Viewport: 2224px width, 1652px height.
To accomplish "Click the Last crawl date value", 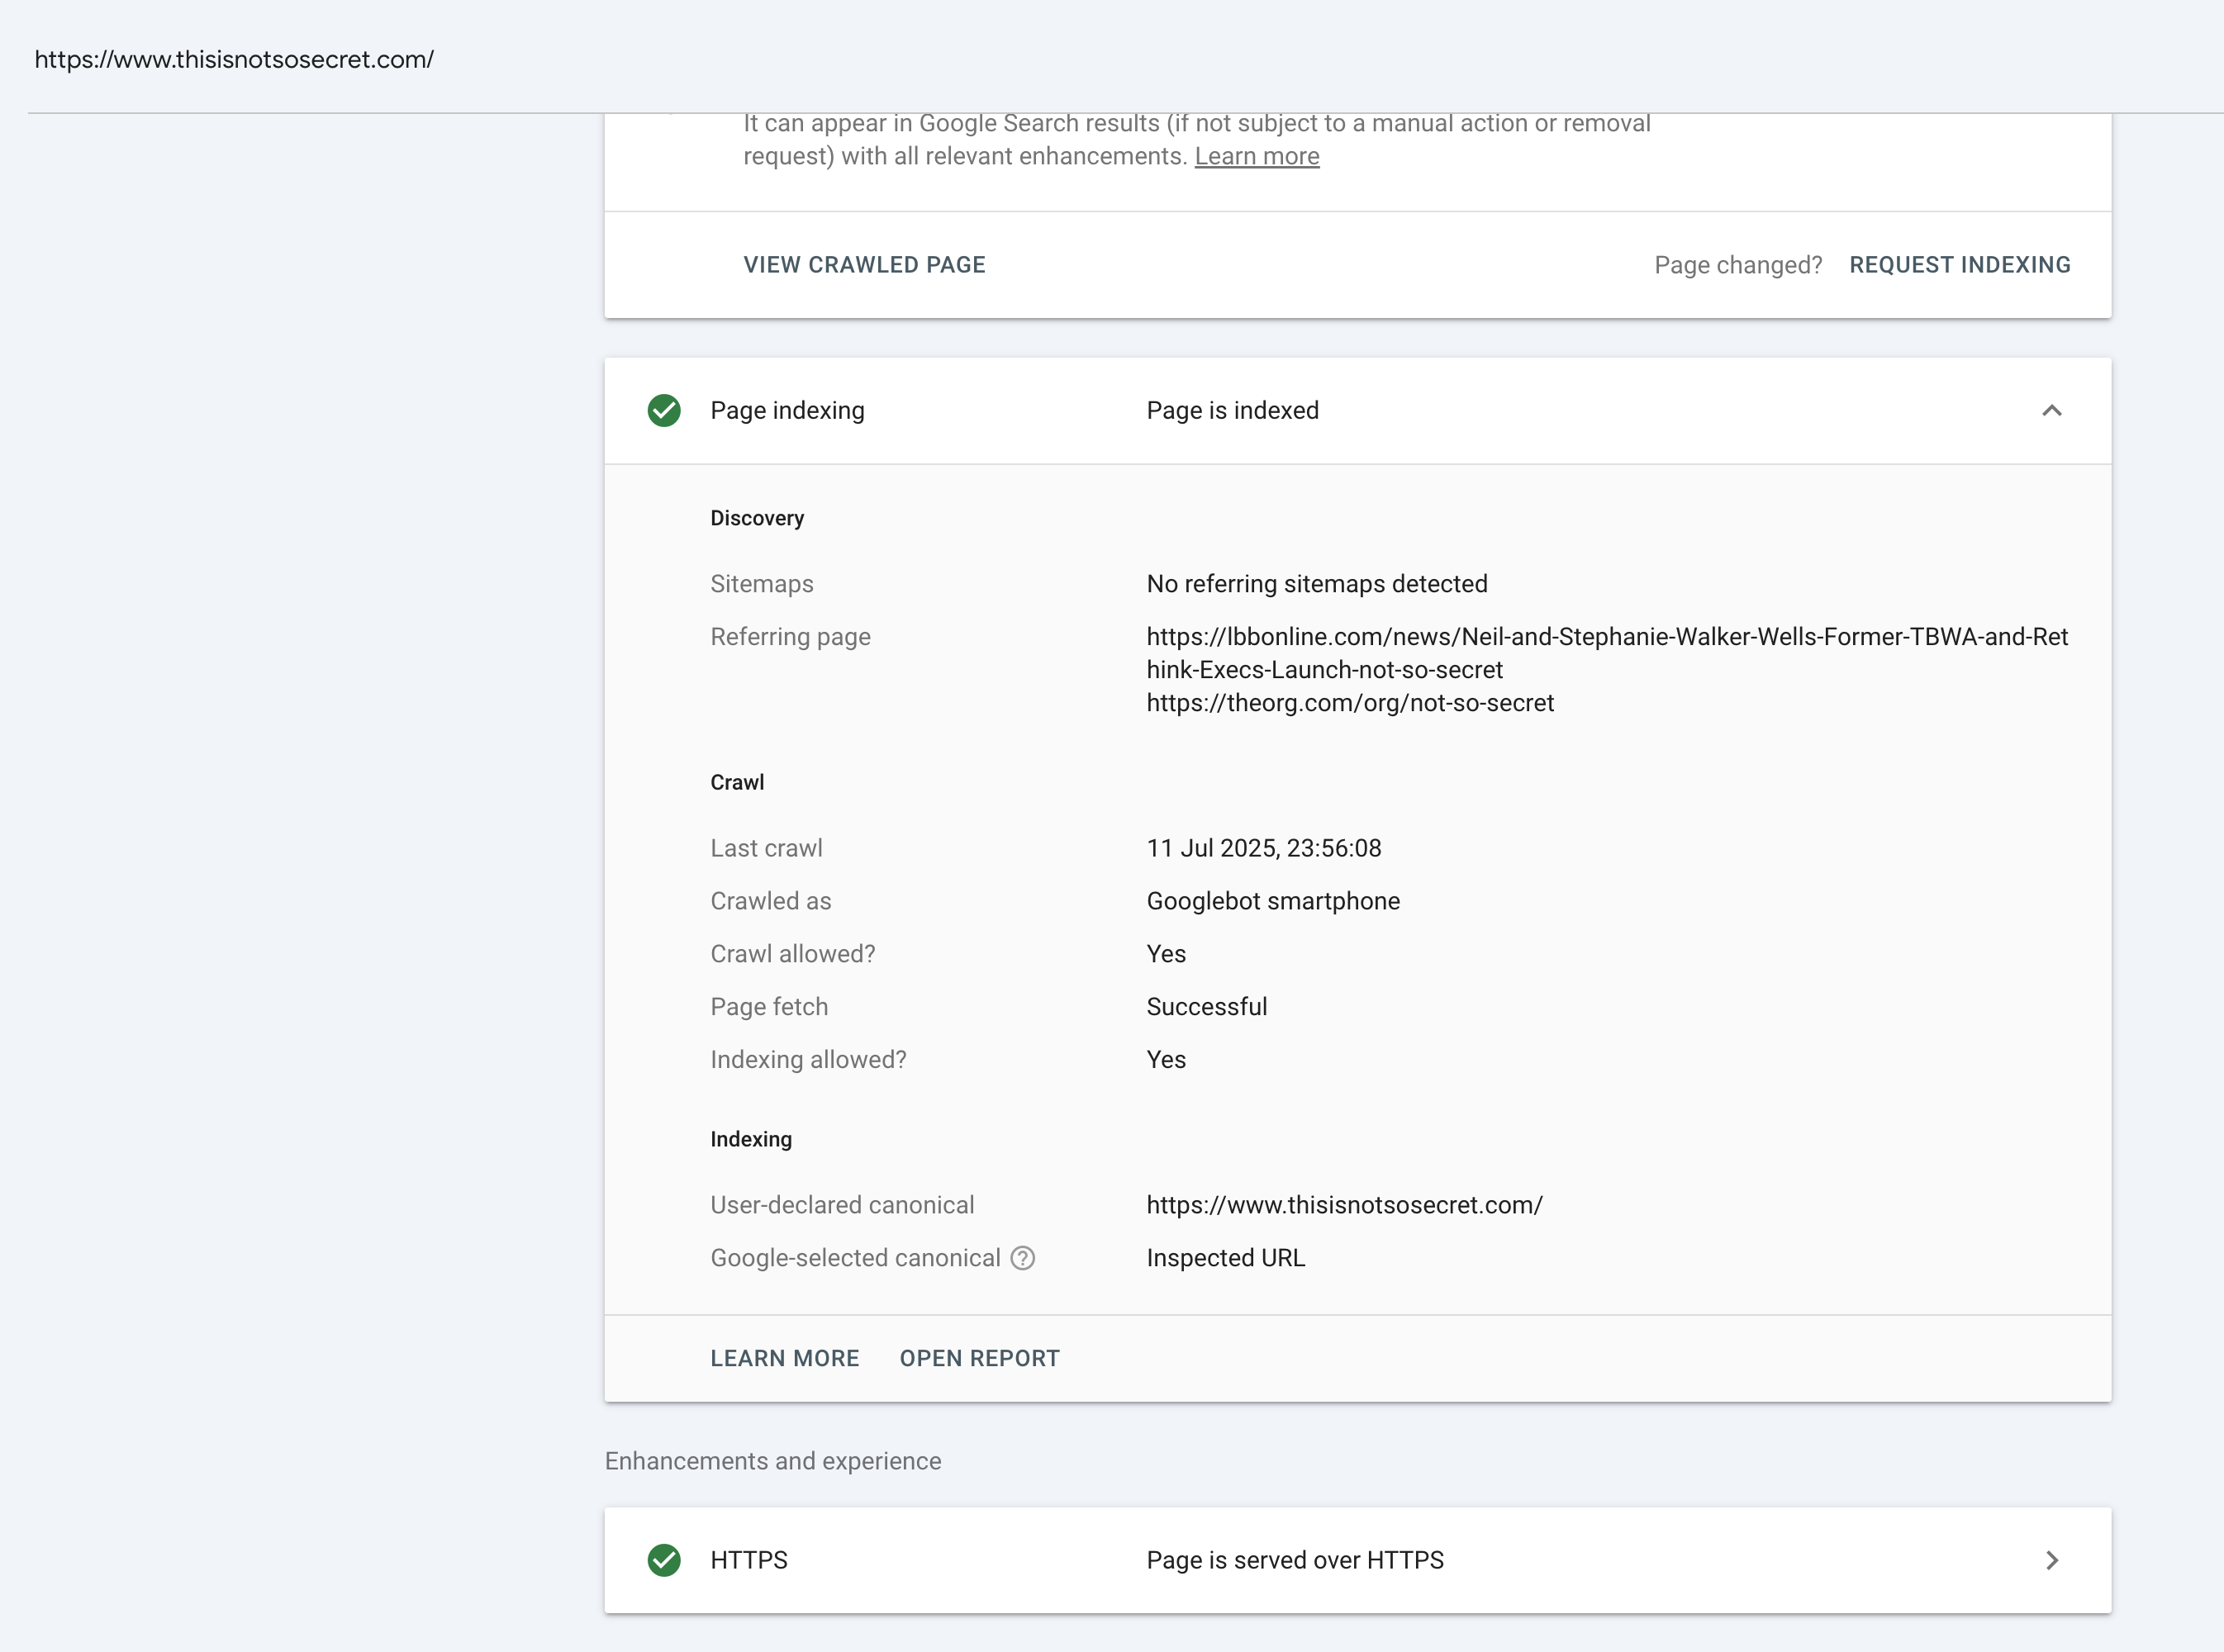I will coord(1263,848).
